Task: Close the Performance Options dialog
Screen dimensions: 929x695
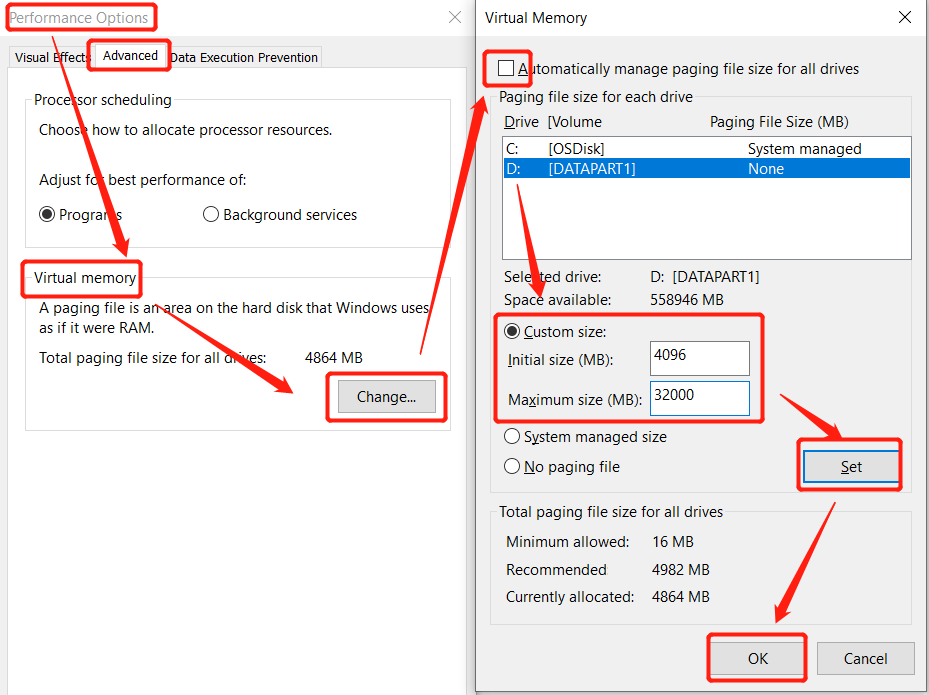Action: click(455, 17)
